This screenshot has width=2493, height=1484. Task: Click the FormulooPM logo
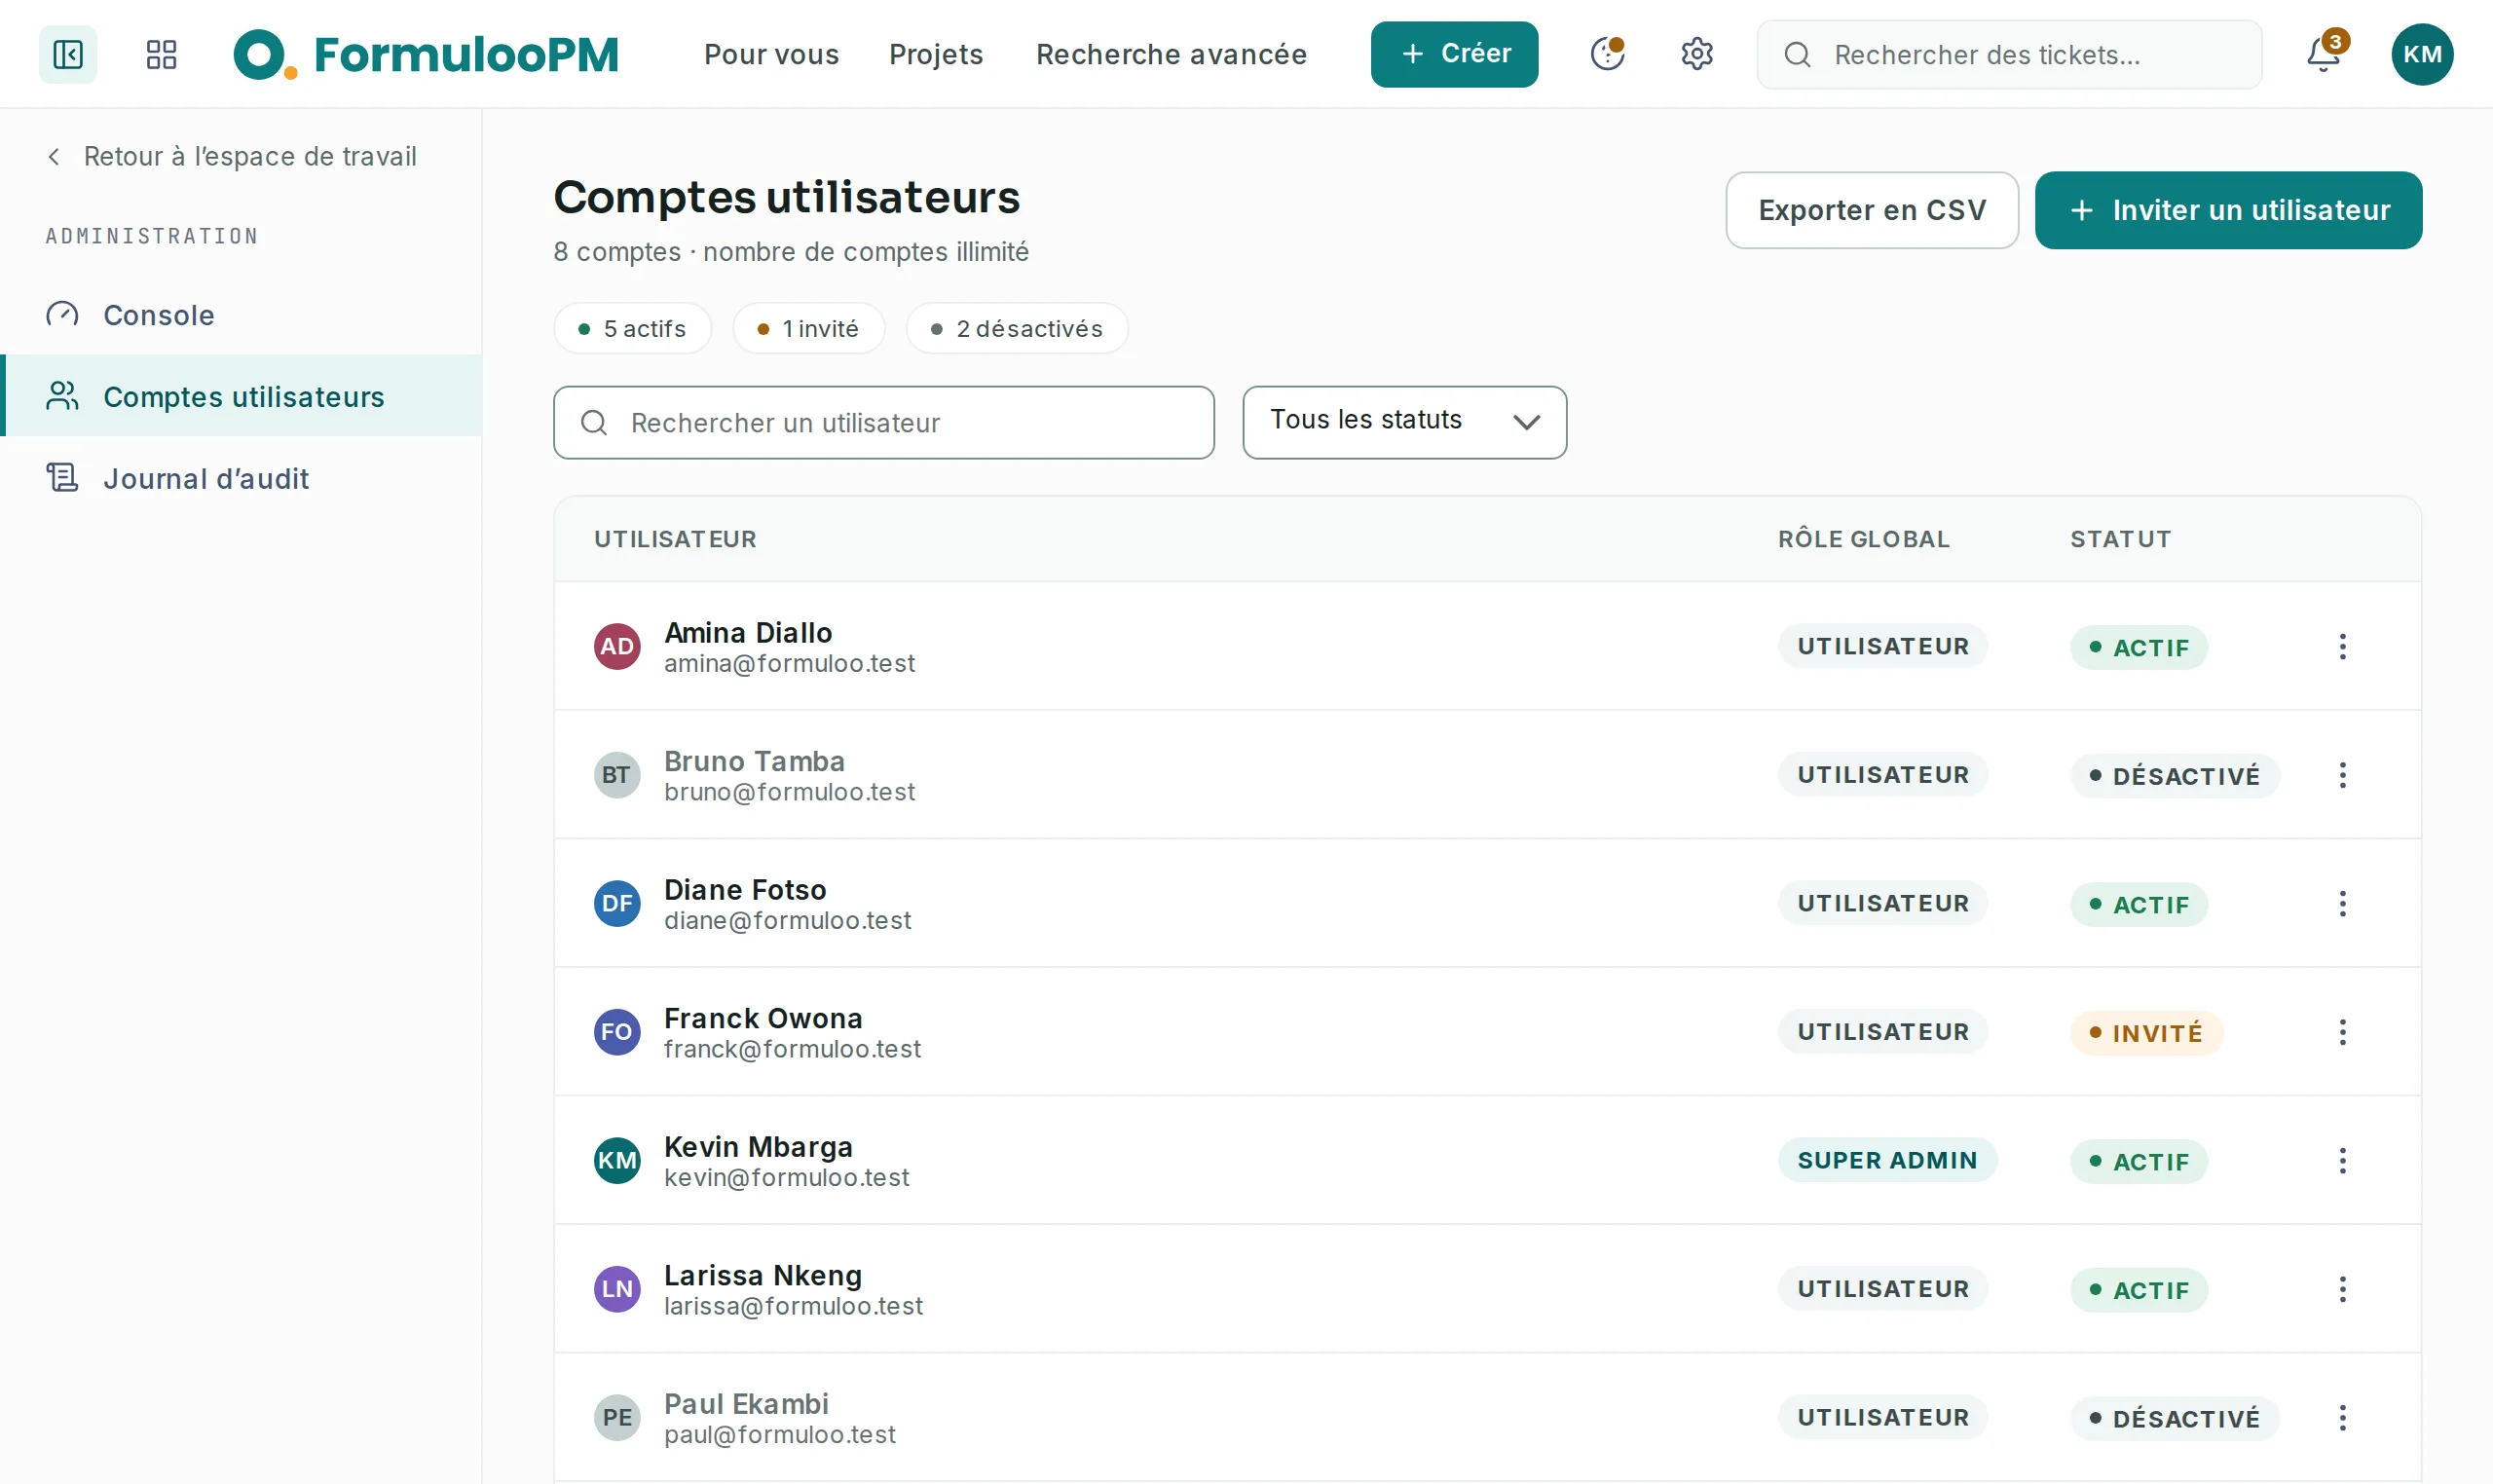point(426,54)
